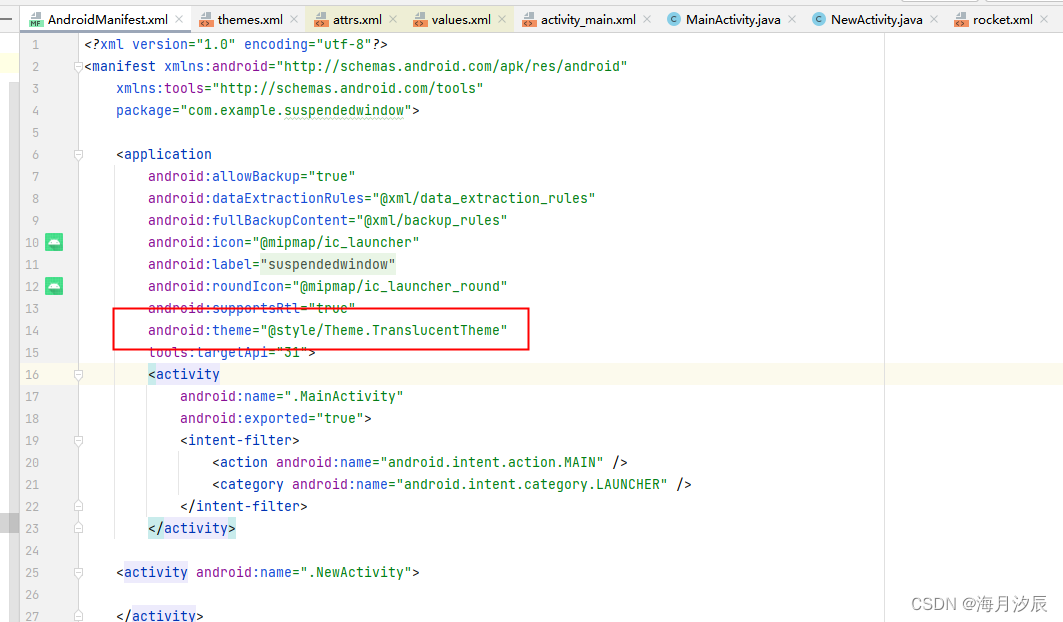The width and height of the screenshot is (1063, 622).
Task: Click line number 14 in the gutter
Action: pyautogui.click(x=31, y=330)
